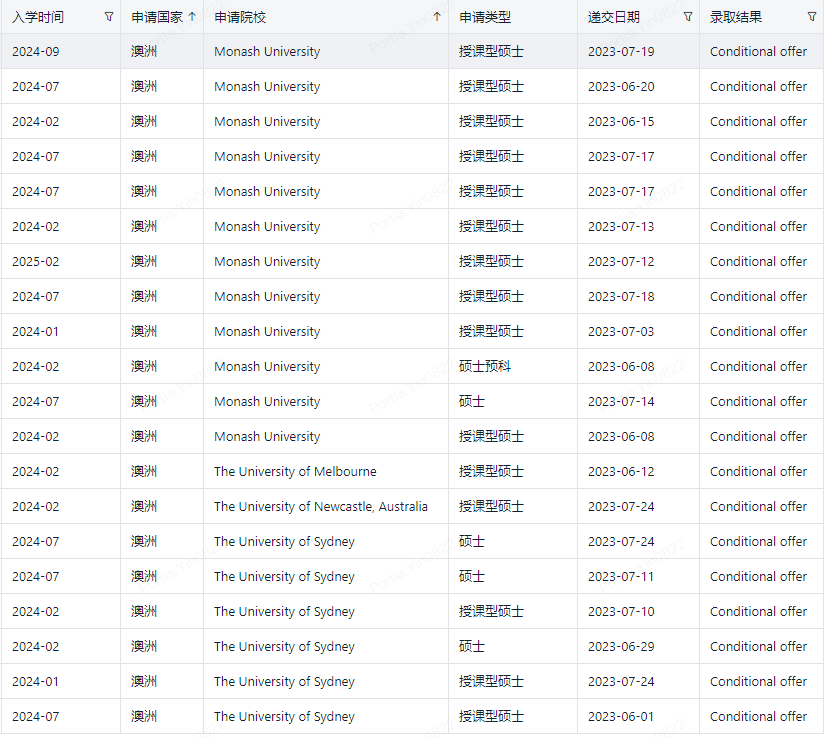Viewport: 824px width, 738px height.
Task: Click submission date 2023-06-29
Action: pos(621,647)
